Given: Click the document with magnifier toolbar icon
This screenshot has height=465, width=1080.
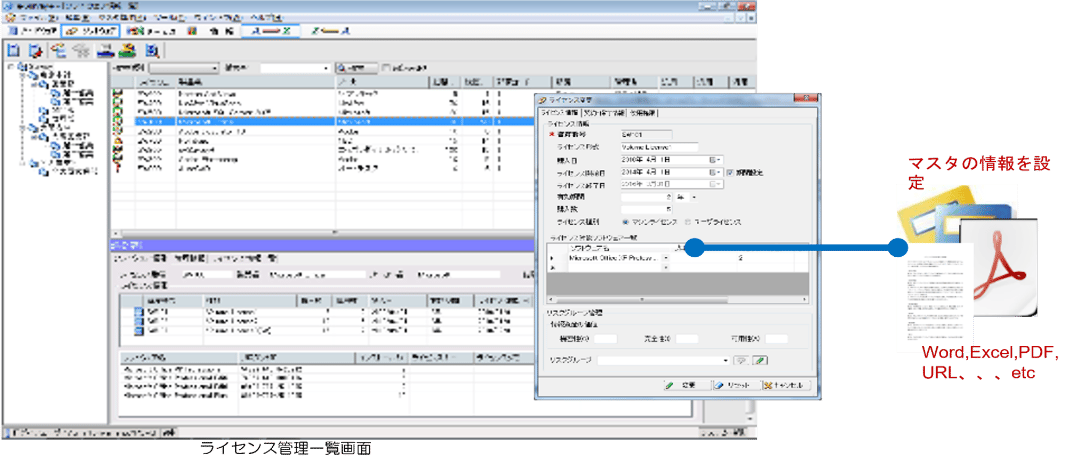Looking at the screenshot, I should pos(152,50).
